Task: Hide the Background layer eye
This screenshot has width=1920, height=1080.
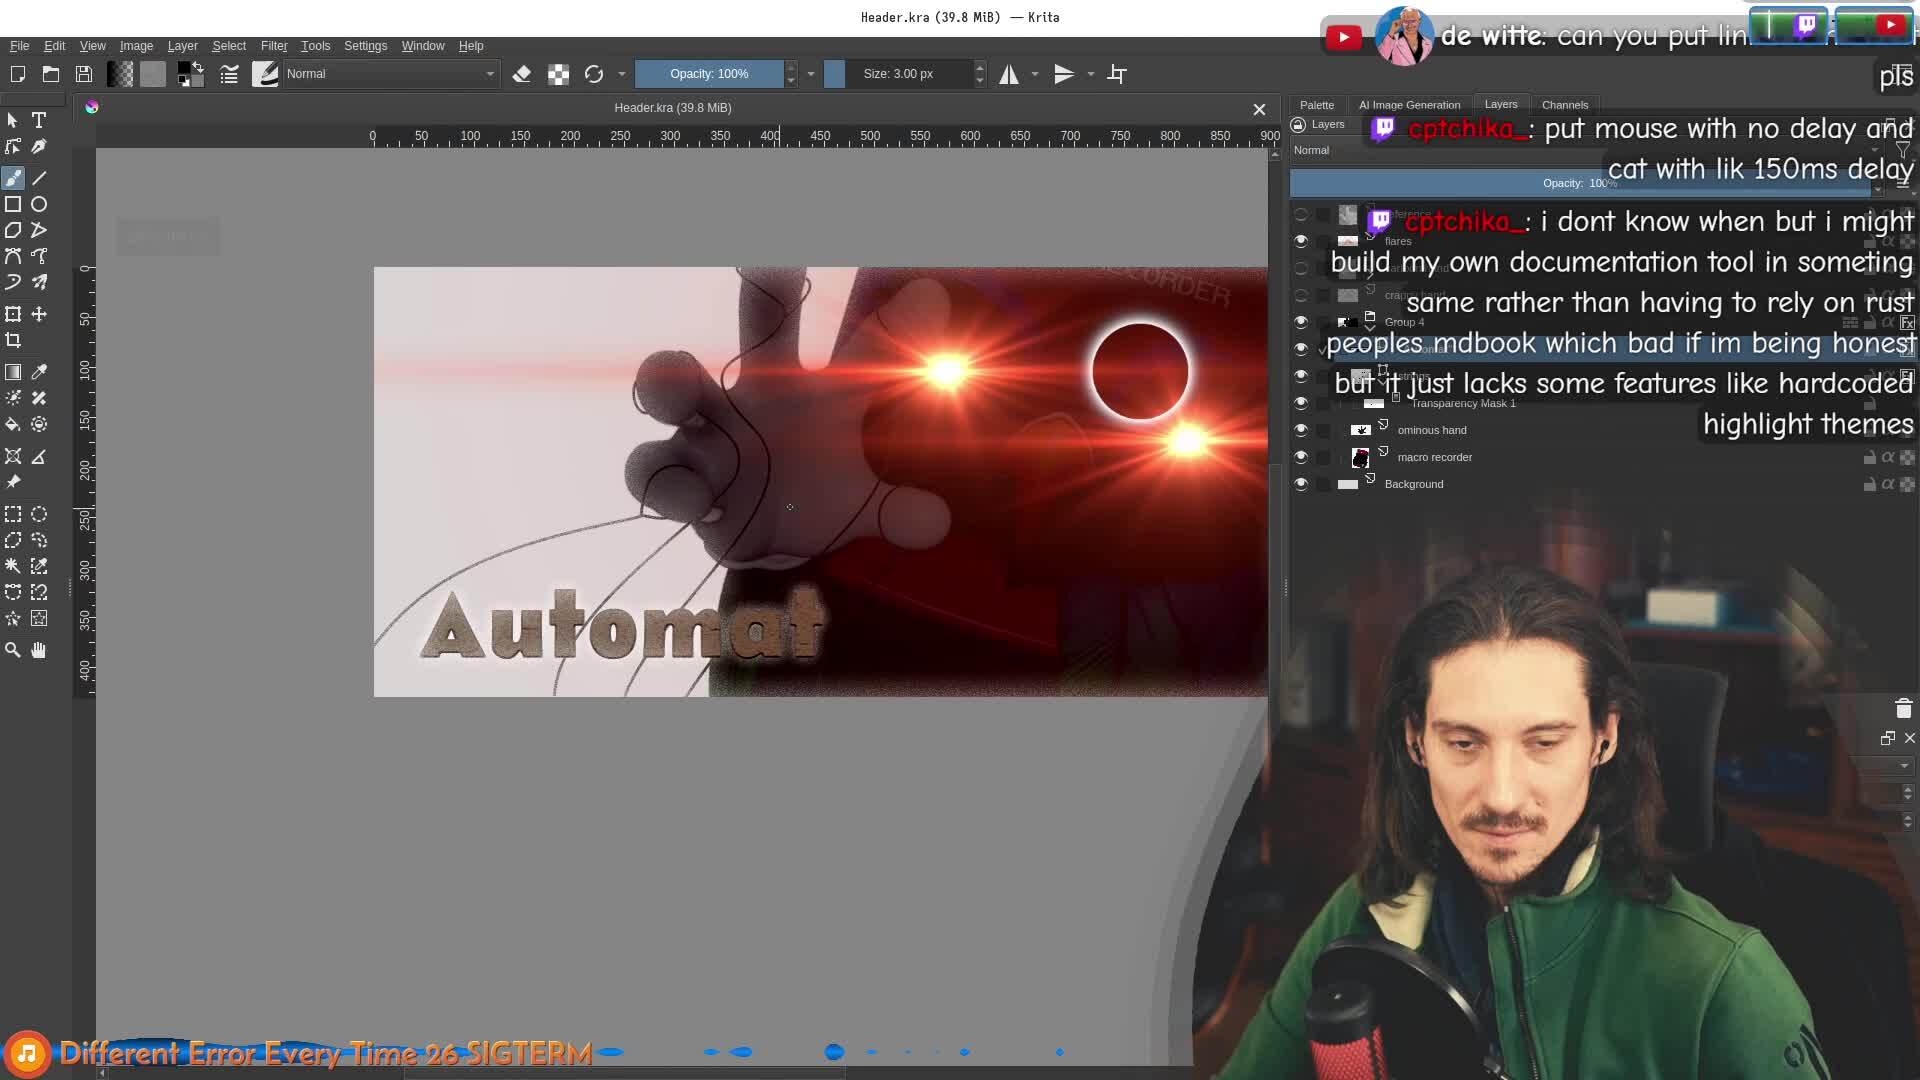Action: click(x=1301, y=484)
